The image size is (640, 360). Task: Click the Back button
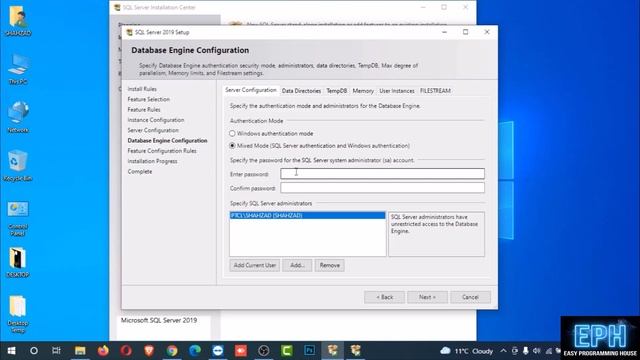point(384,297)
